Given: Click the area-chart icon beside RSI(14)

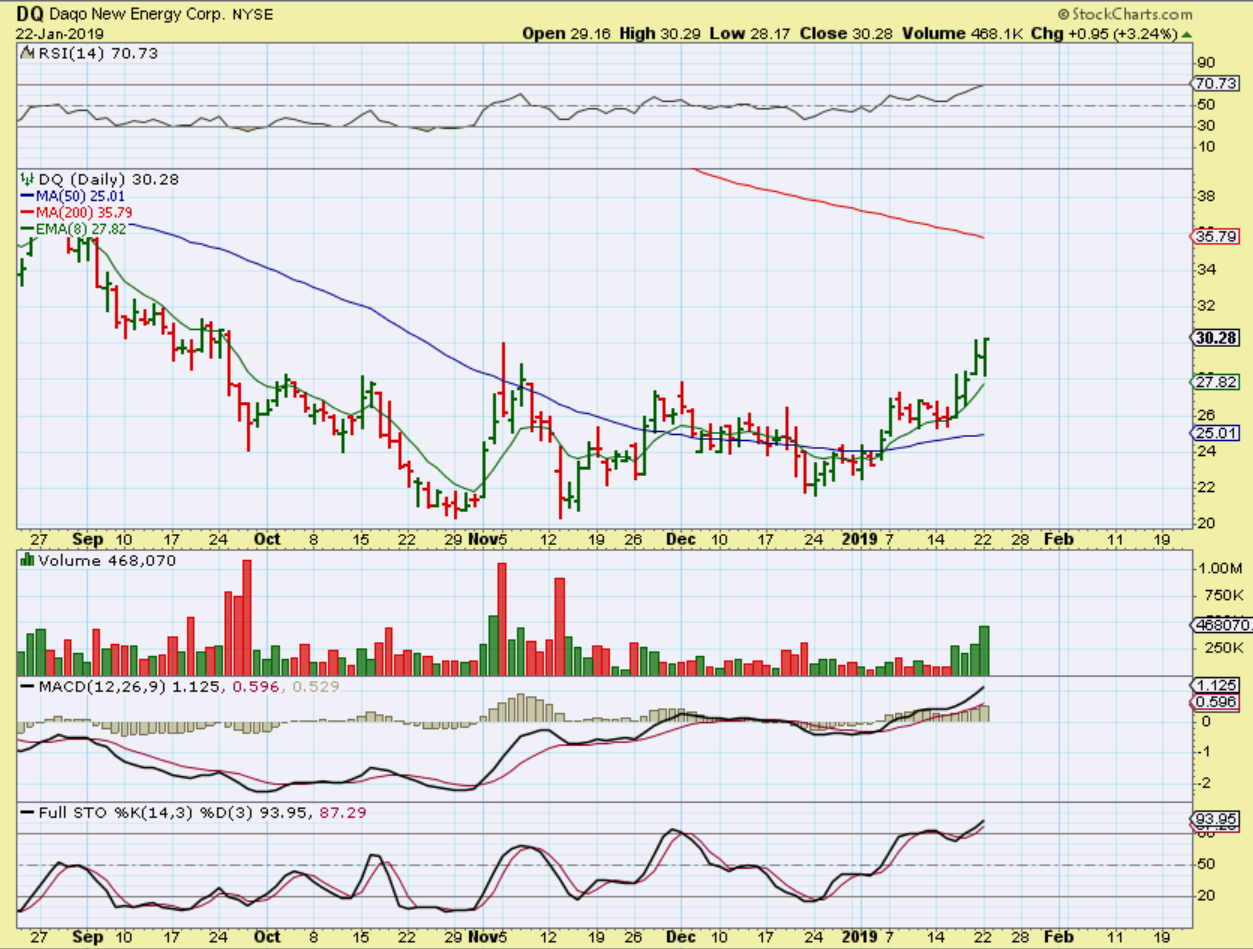Looking at the screenshot, I should pyautogui.click(x=27, y=54).
